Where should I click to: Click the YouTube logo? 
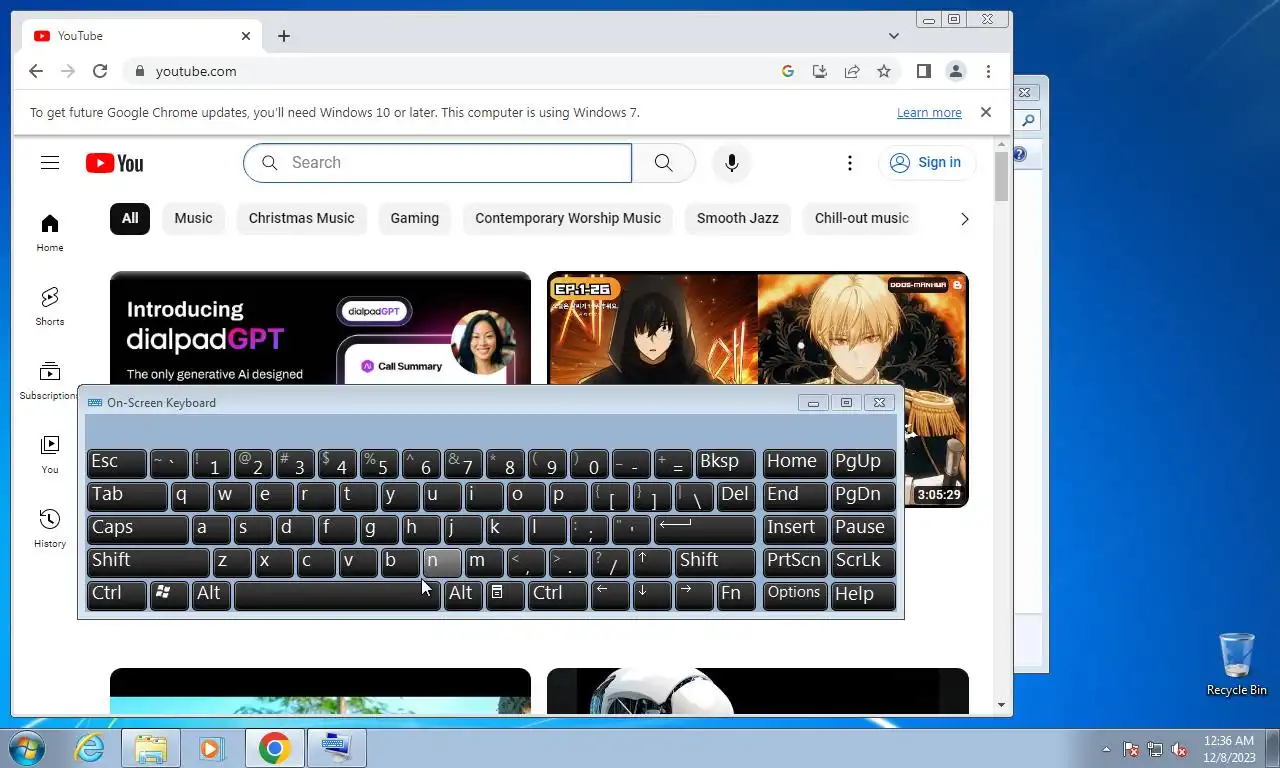tap(115, 163)
